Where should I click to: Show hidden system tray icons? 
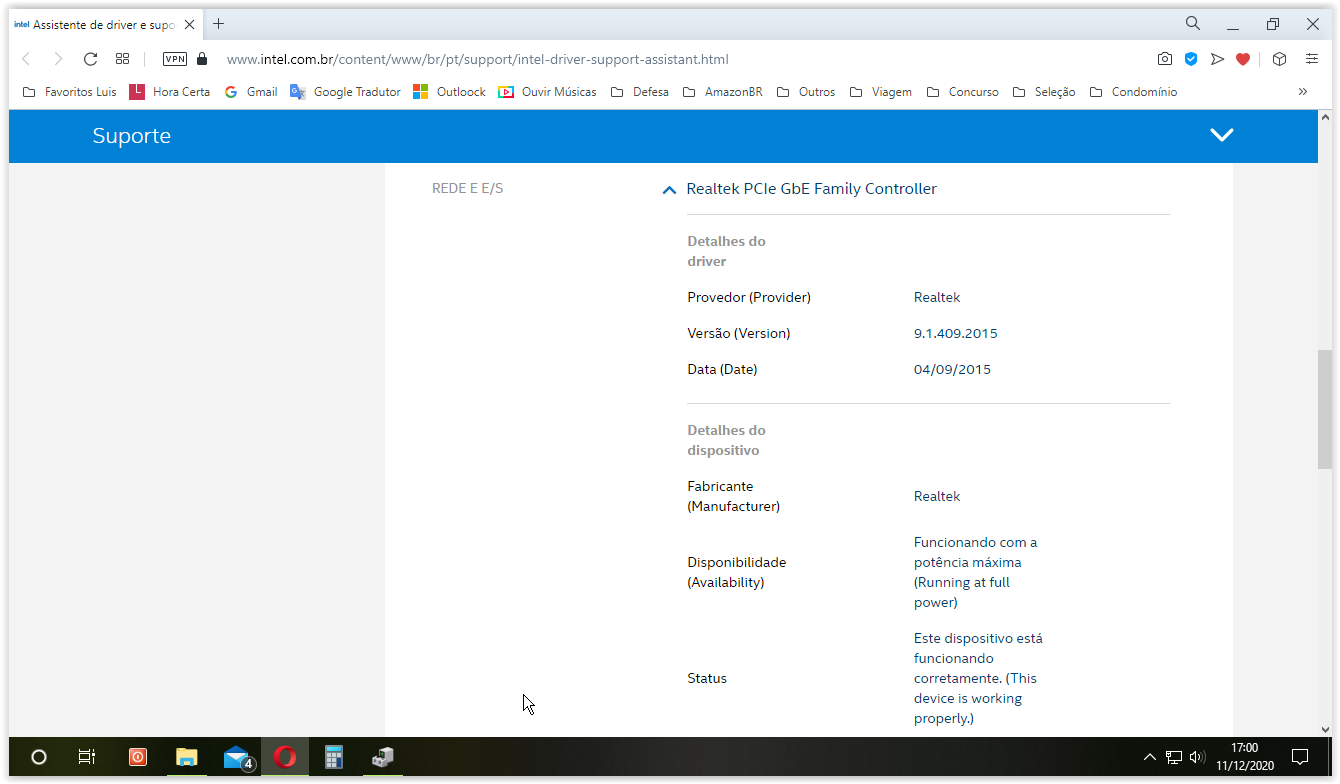point(1149,757)
